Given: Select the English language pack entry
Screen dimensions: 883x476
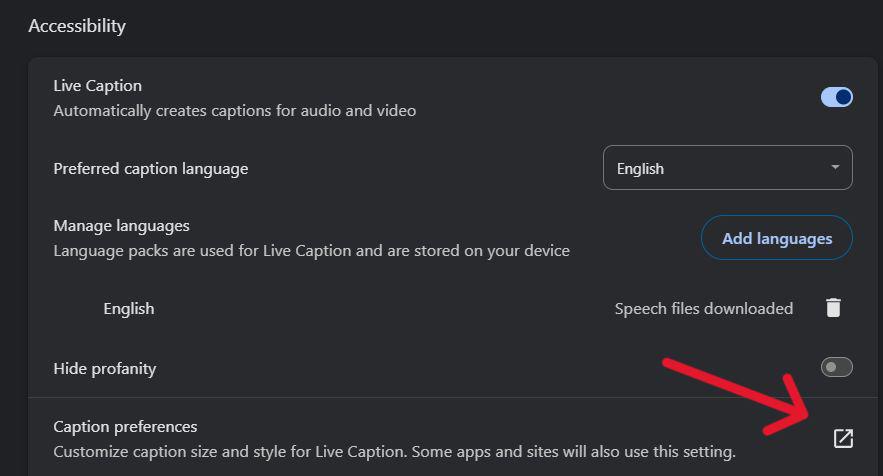Looking at the screenshot, I should click(129, 308).
